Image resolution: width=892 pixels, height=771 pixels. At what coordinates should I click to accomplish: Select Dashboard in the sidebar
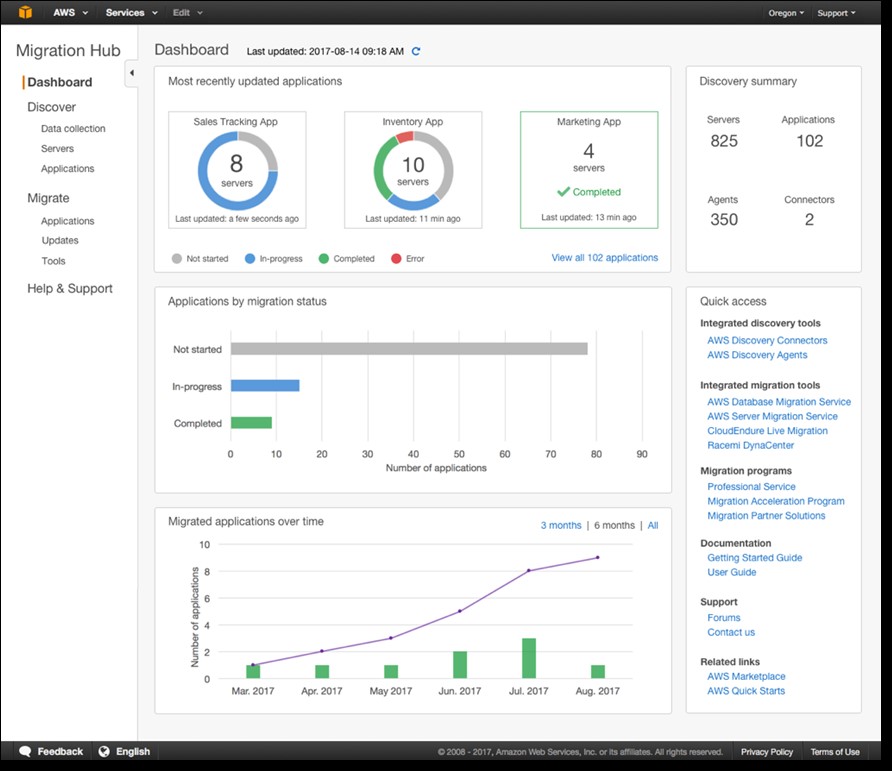pos(62,81)
